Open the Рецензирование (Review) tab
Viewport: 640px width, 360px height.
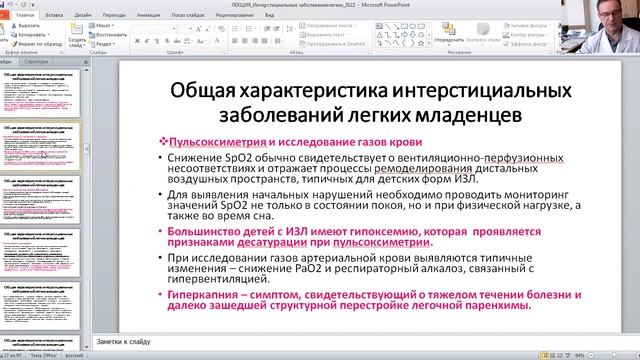coord(234,15)
